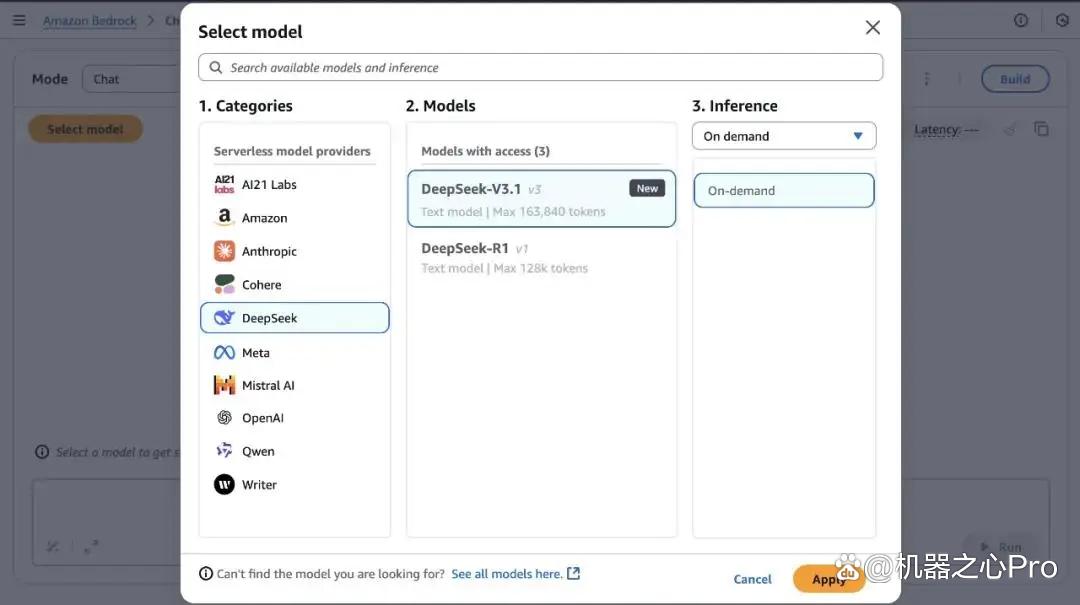Select the DeepSeek category
Viewport: 1080px width, 605px height.
pyautogui.click(x=295, y=318)
